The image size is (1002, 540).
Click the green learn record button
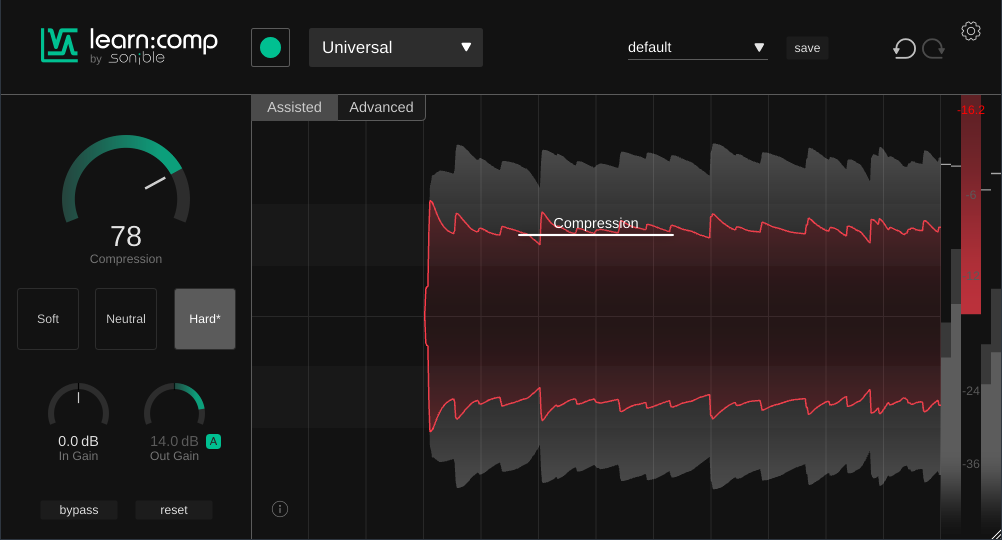coord(270,47)
